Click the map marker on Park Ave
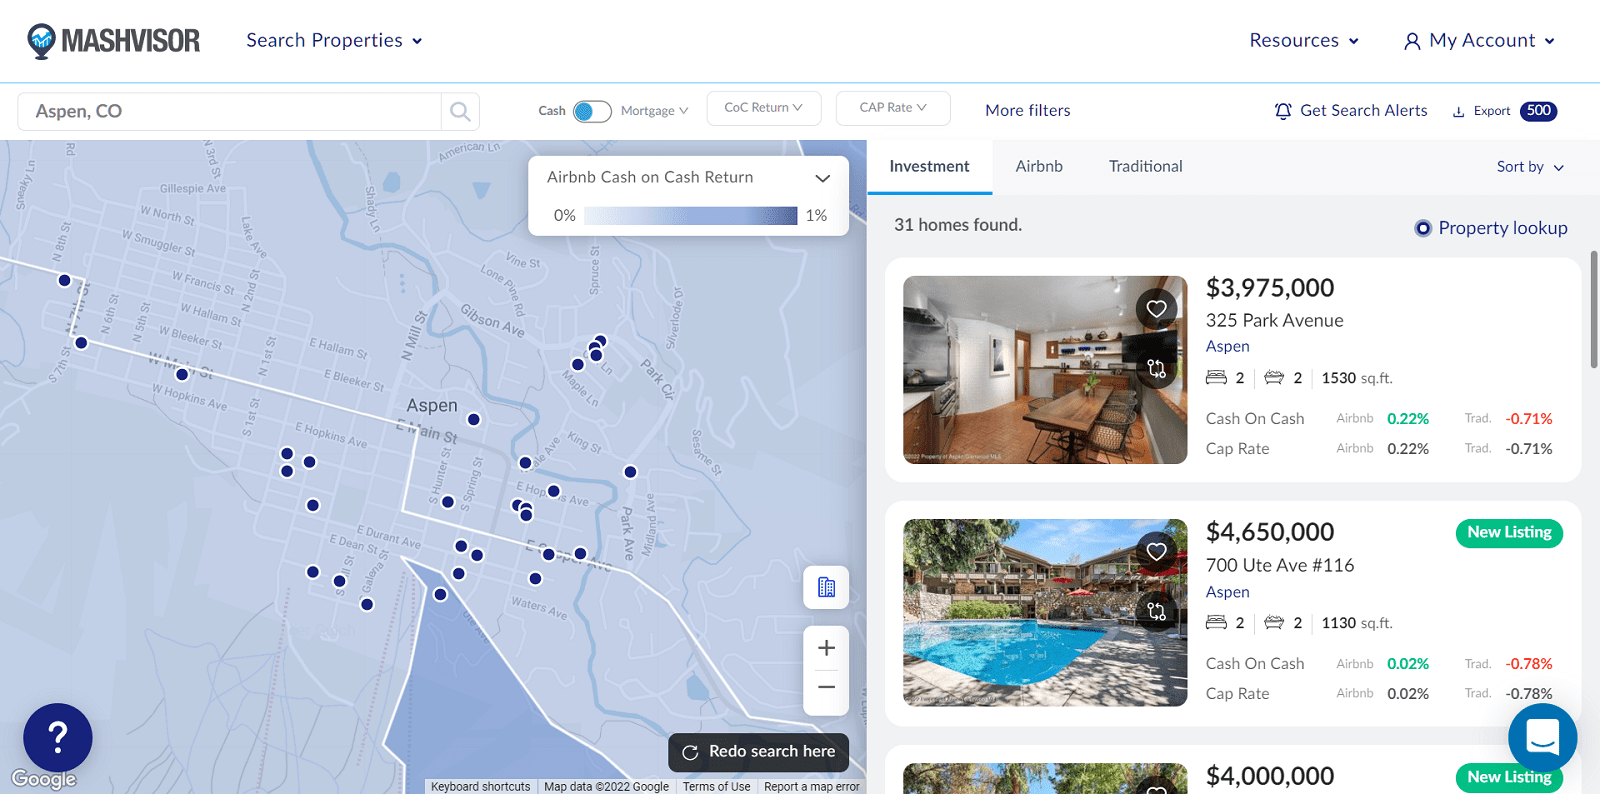This screenshot has height=794, width=1600. point(630,471)
